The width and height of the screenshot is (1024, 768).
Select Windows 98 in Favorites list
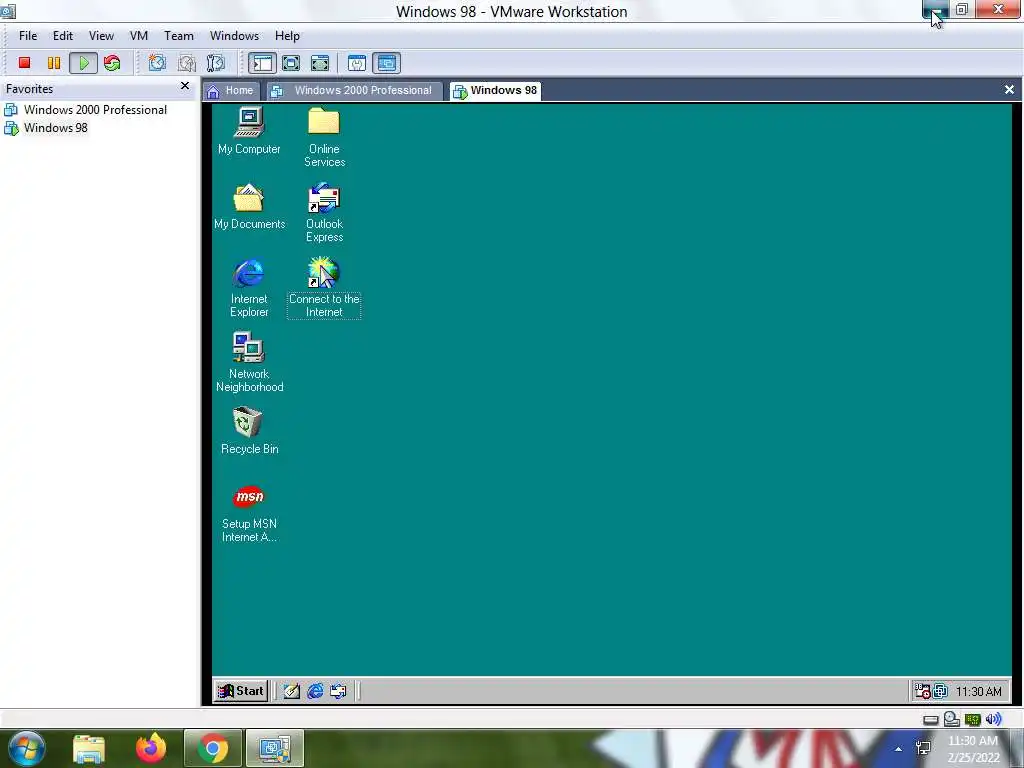click(x=46, y=128)
